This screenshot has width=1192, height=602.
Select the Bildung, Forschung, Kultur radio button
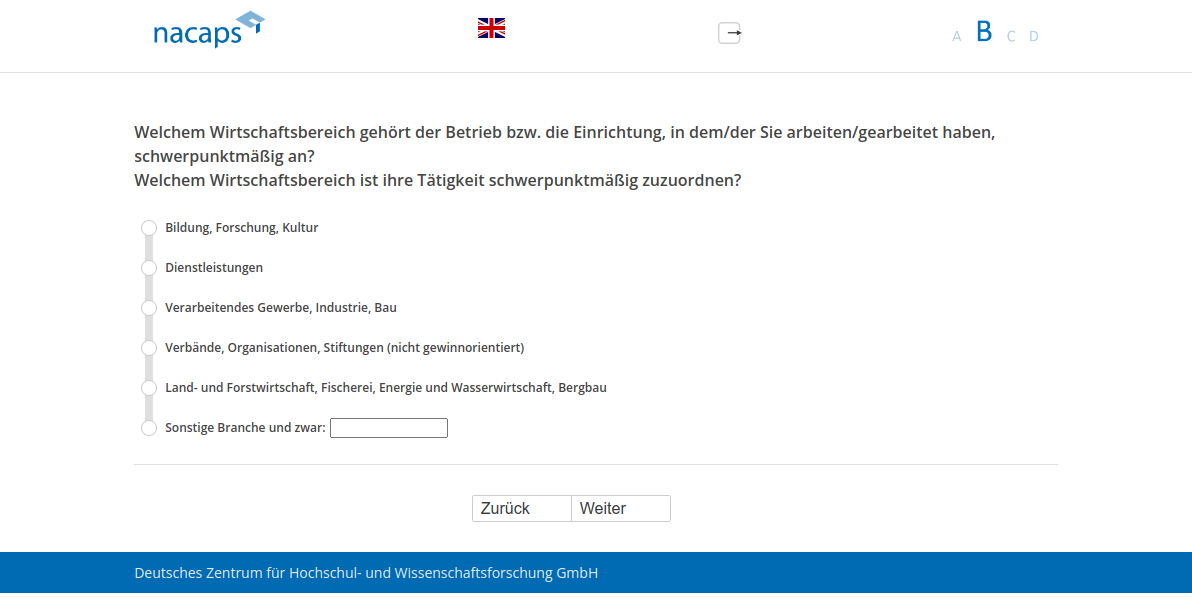coord(149,228)
